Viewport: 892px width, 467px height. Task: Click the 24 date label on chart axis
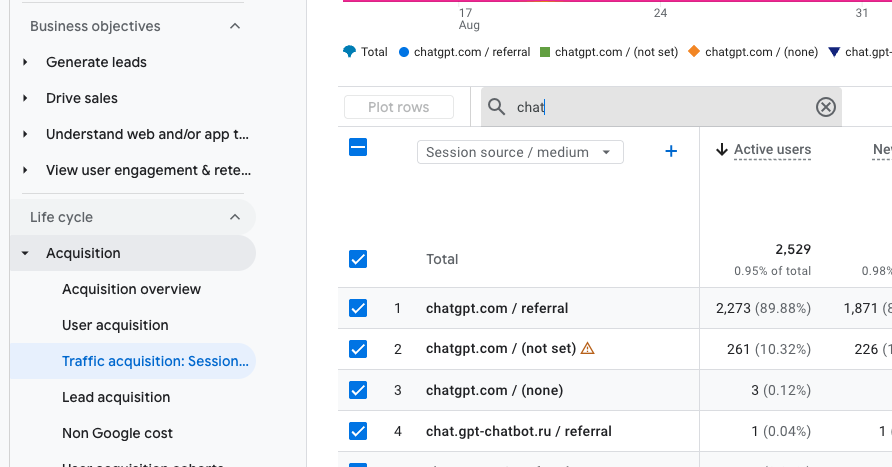point(660,13)
